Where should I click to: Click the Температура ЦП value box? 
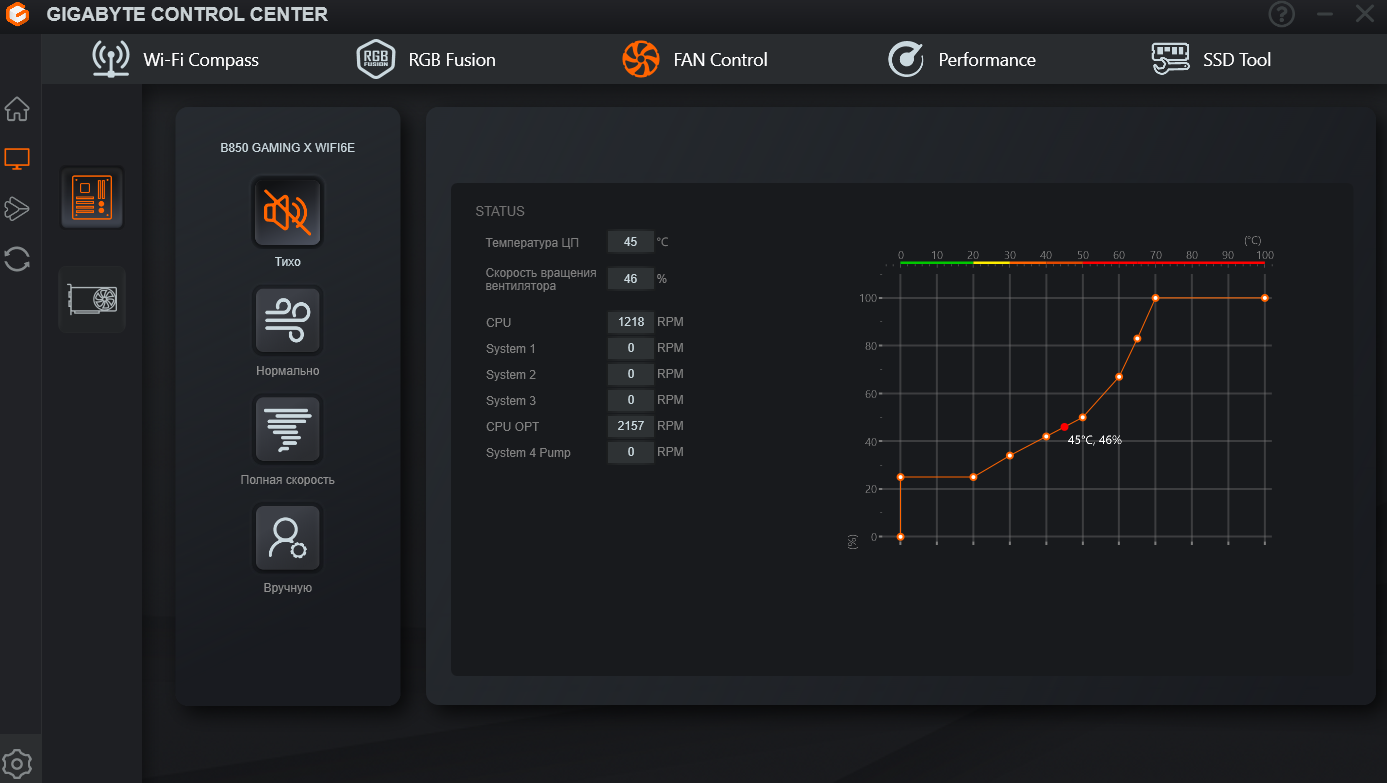point(630,242)
